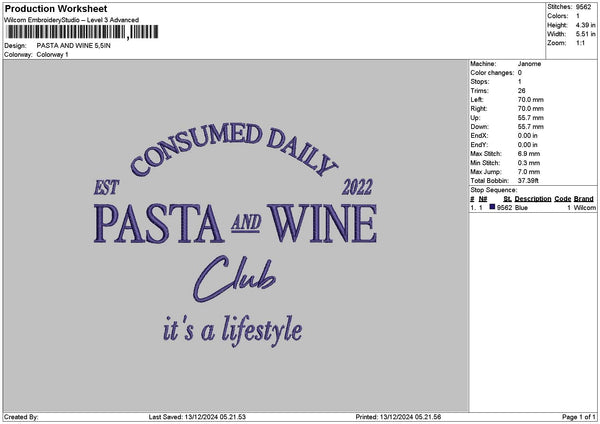Click the 'Wilcom EmbroideryStudio – Level 3 Advanced' text
The height and width of the screenshot is (424, 600).
point(72,20)
